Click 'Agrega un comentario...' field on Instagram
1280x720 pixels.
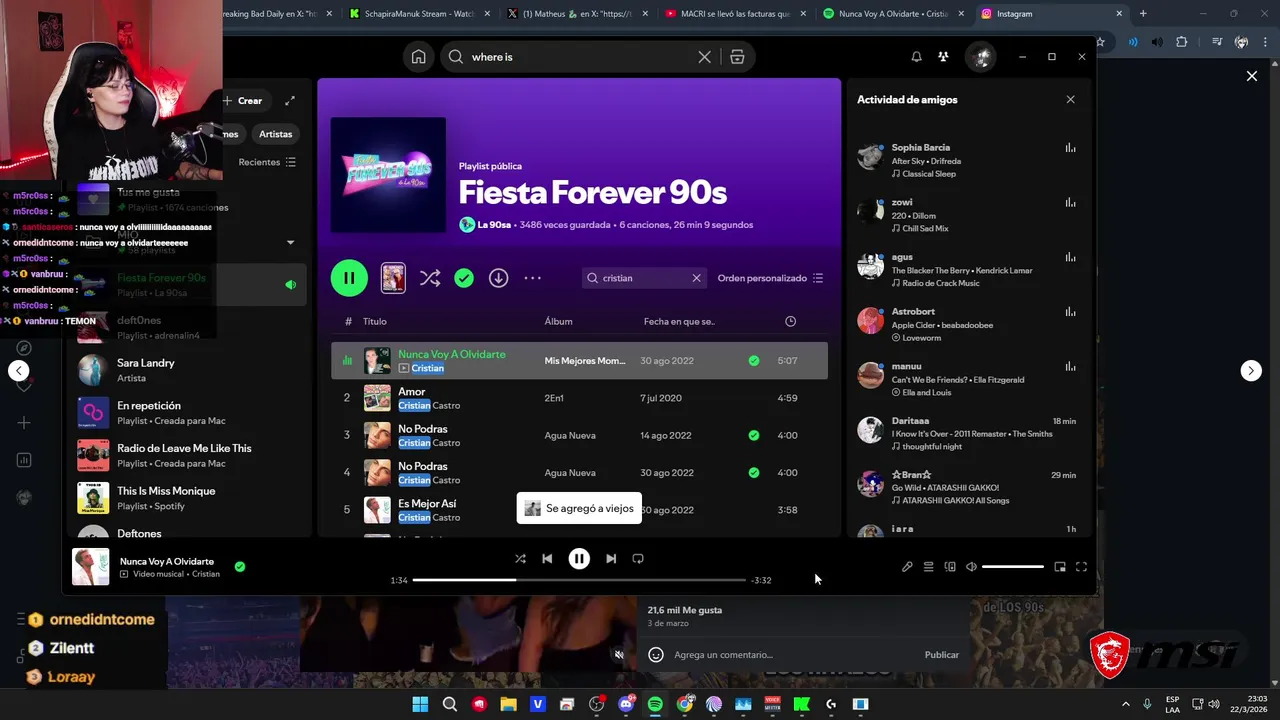pyautogui.click(x=723, y=655)
